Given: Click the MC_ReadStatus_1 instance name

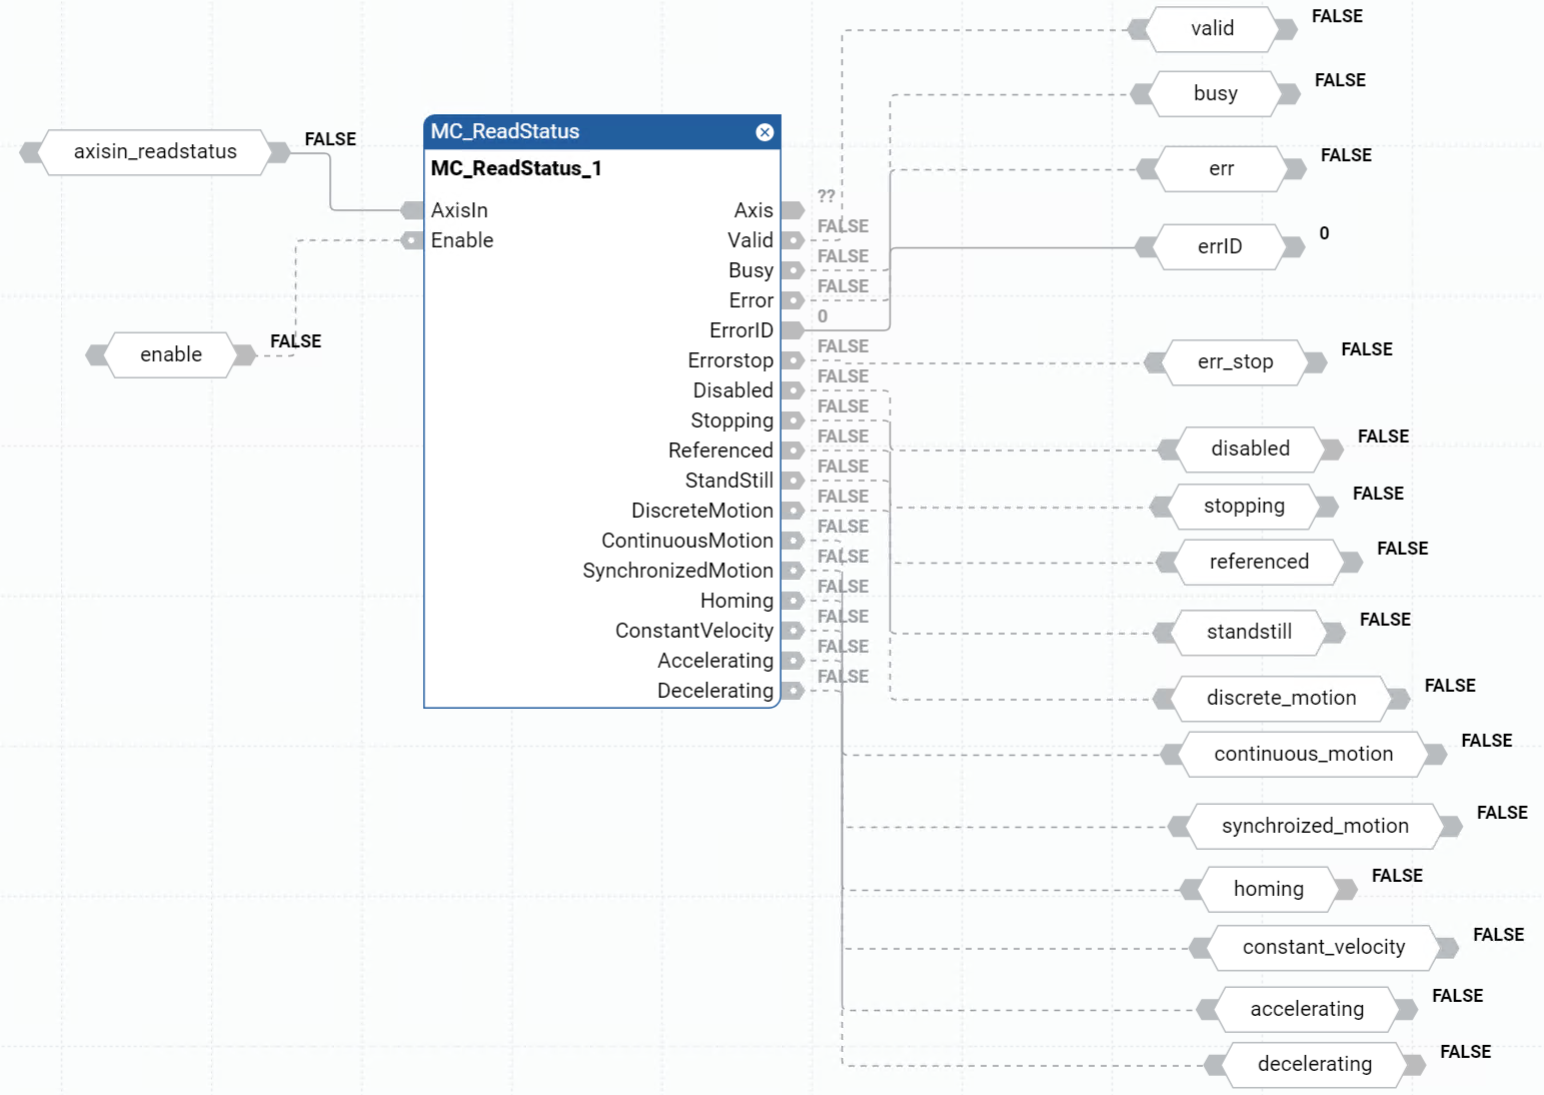Looking at the screenshot, I should (516, 168).
